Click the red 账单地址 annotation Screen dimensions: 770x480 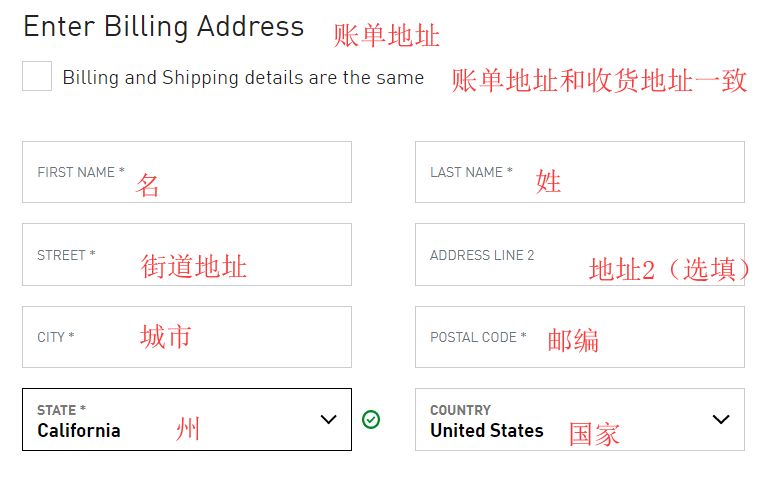[386, 36]
